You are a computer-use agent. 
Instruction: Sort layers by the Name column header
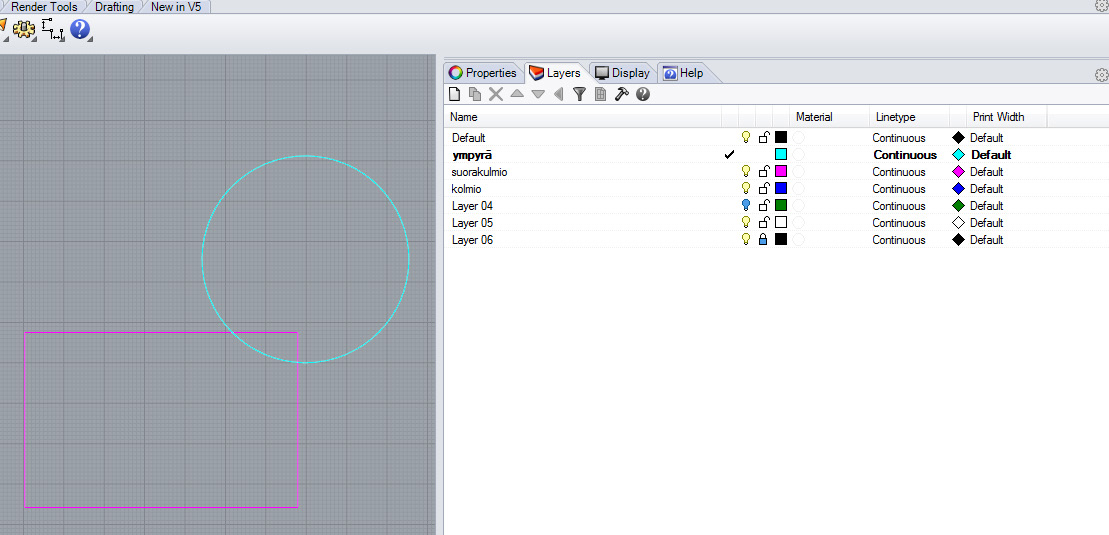click(x=583, y=117)
